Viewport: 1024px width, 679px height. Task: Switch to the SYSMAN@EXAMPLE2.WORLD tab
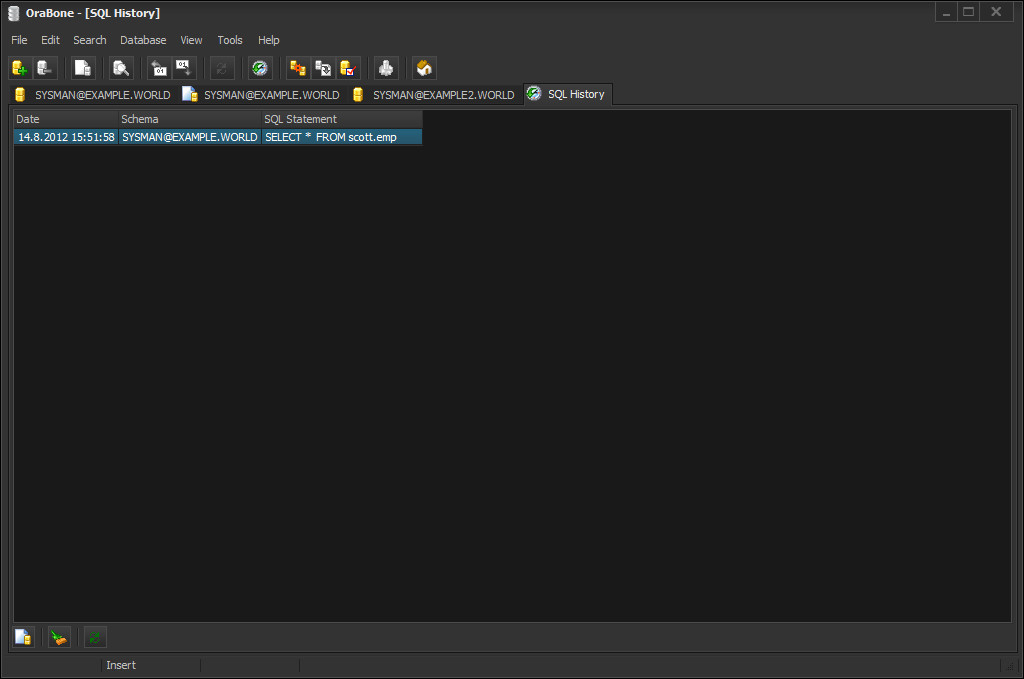point(434,95)
